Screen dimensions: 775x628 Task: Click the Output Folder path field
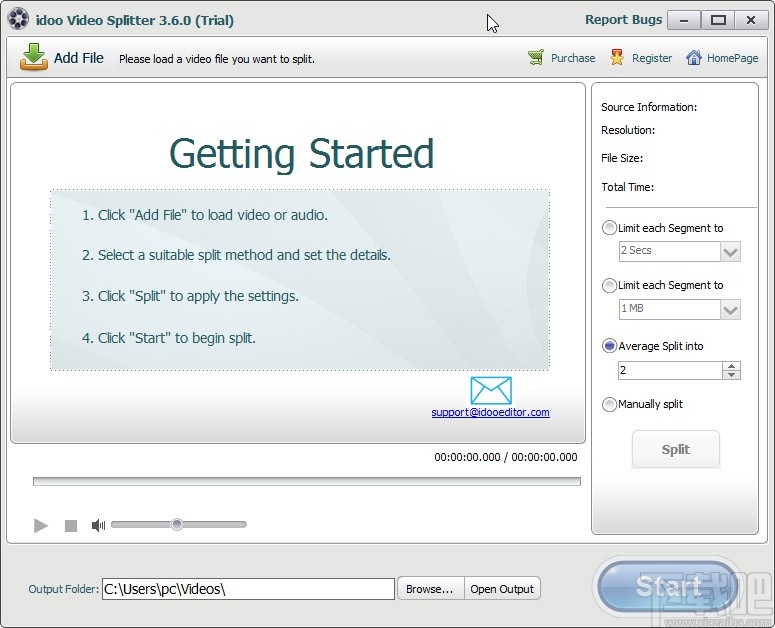point(248,589)
